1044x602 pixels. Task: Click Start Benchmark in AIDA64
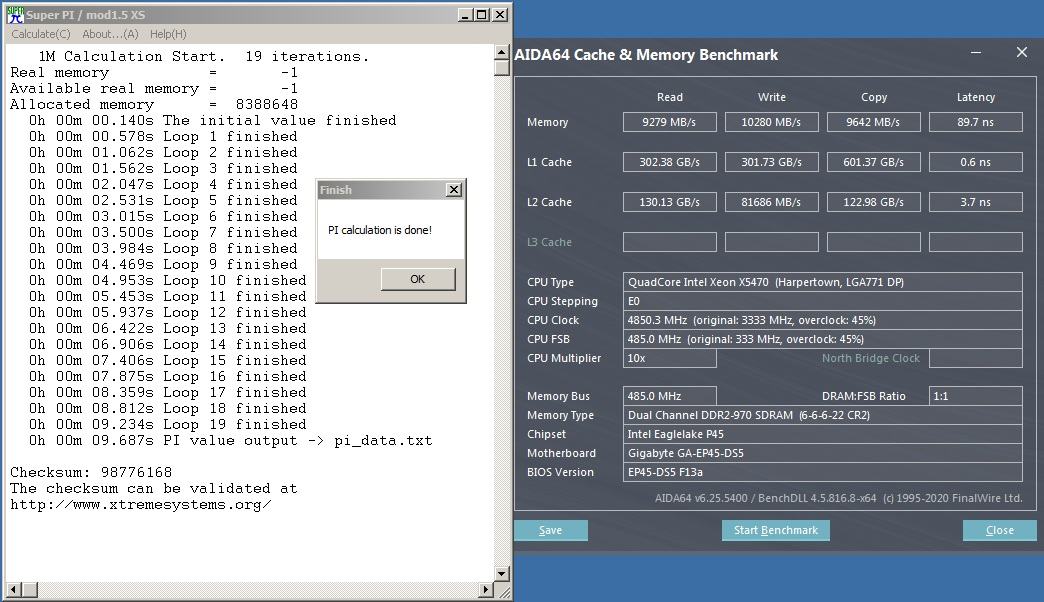pos(776,530)
